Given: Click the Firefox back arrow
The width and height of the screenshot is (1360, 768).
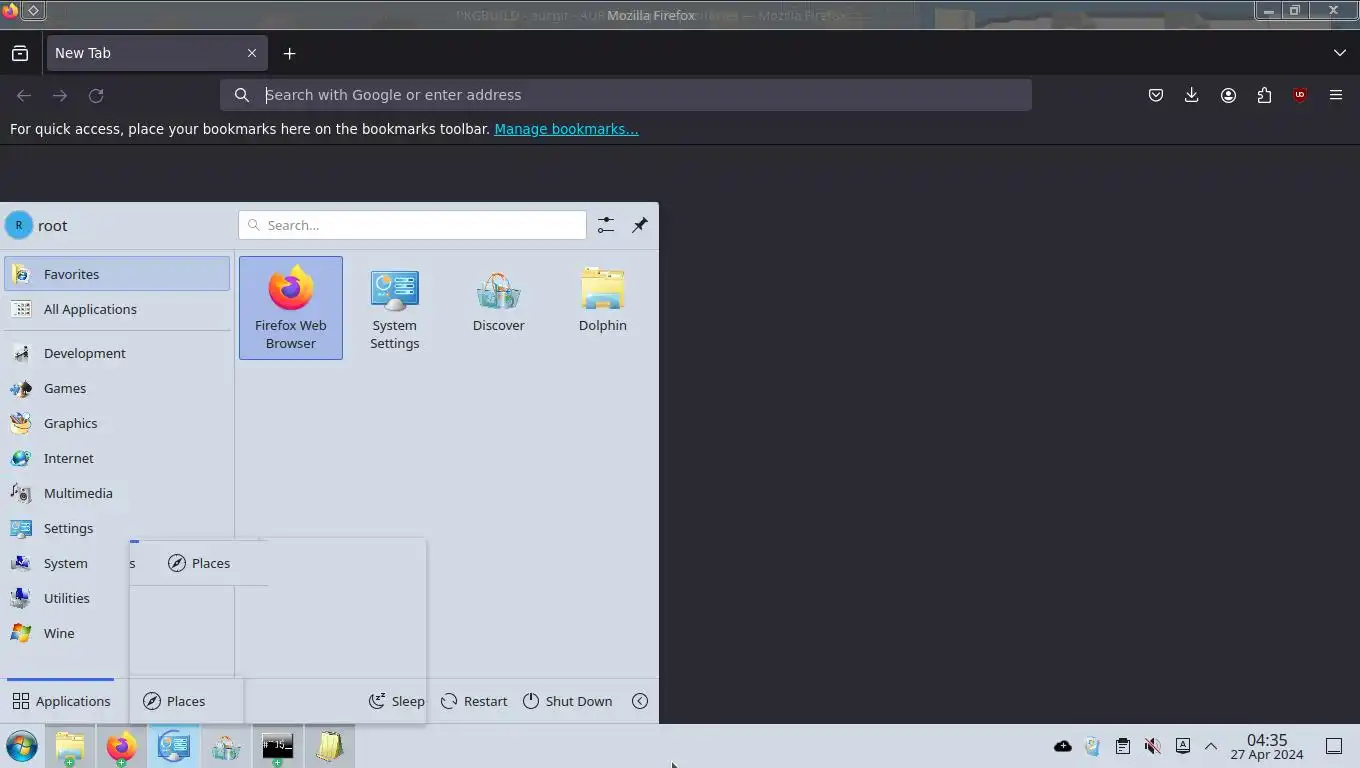Looking at the screenshot, I should pyautogui.click(x=24, y=95).
